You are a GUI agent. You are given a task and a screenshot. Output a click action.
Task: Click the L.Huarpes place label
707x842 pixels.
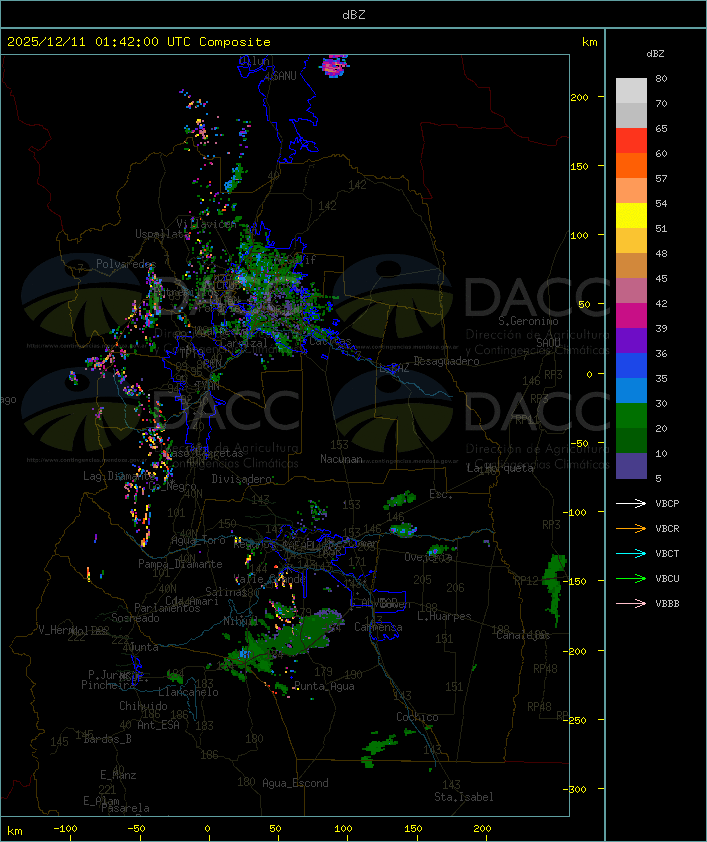click(444, 616)
